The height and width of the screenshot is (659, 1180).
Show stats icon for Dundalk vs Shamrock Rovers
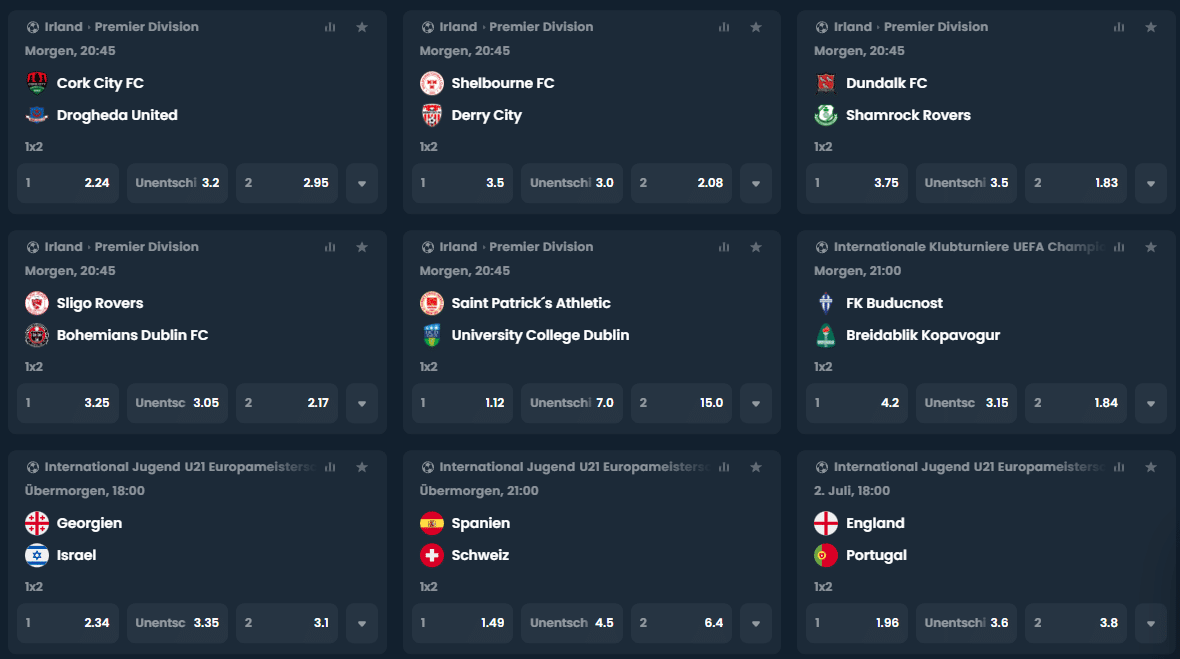click(1119, 27)
